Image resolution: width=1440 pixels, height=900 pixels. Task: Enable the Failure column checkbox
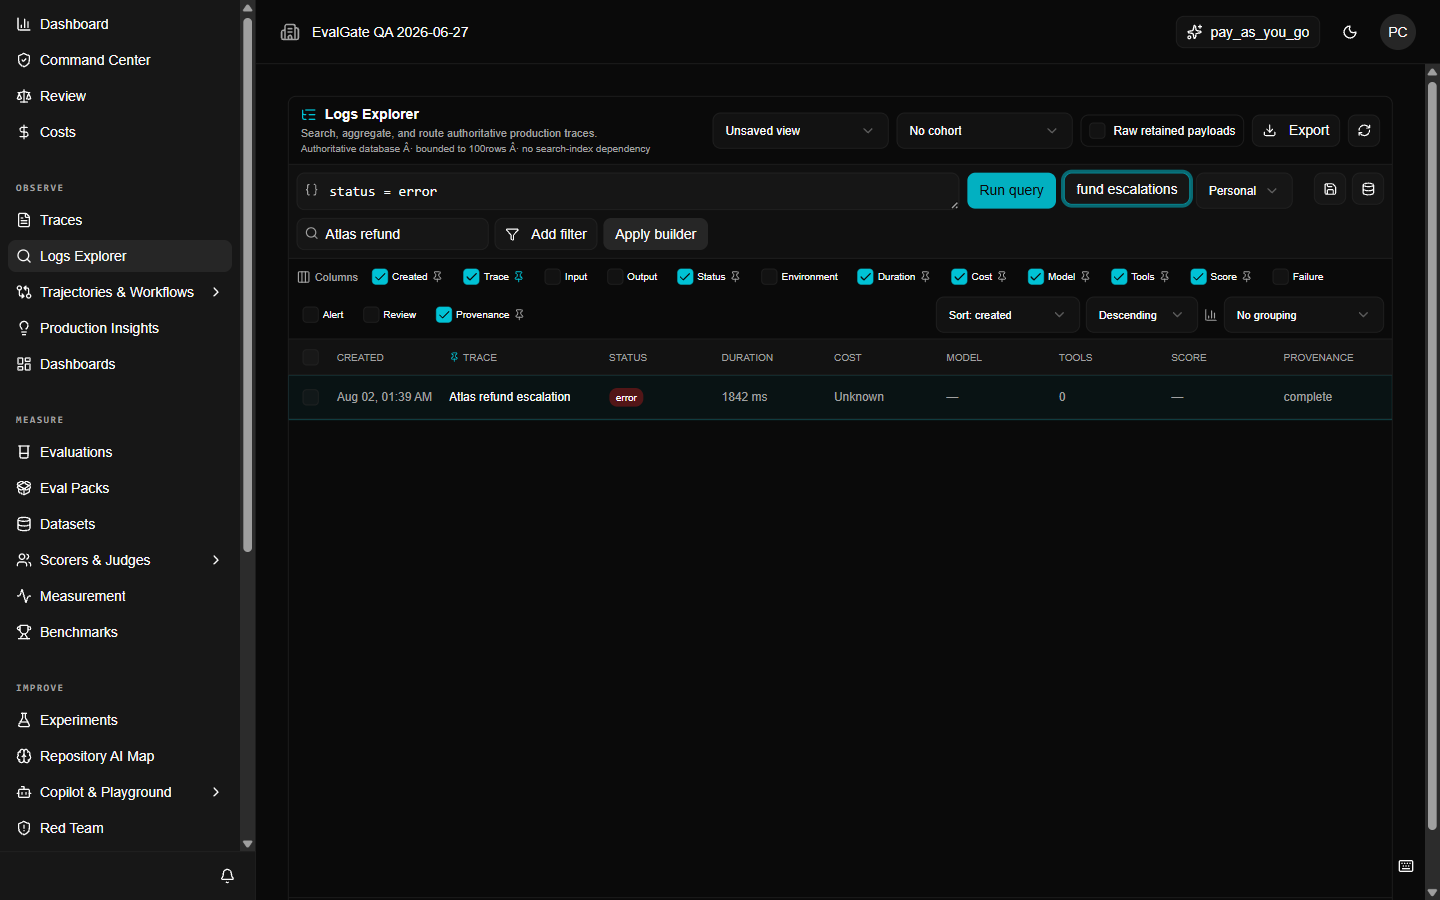click(1280, 277)
